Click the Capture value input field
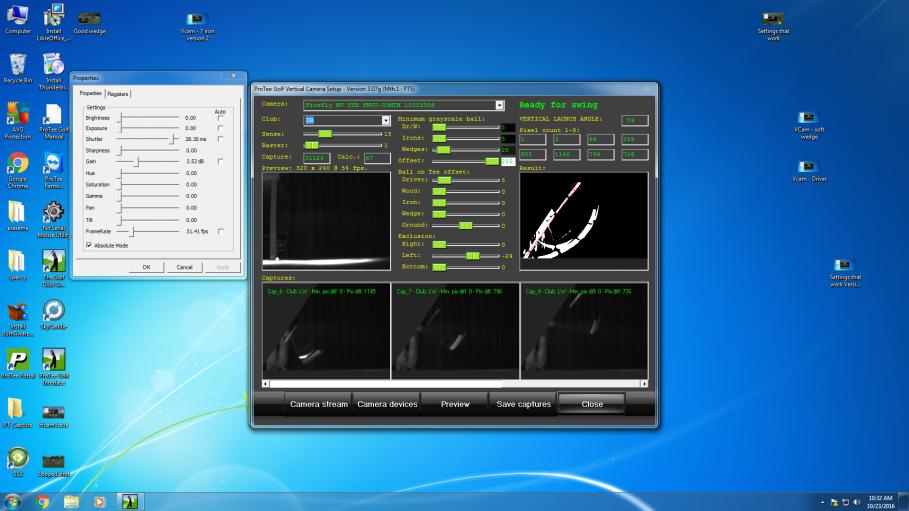909x511 pixels. point(317,158)
